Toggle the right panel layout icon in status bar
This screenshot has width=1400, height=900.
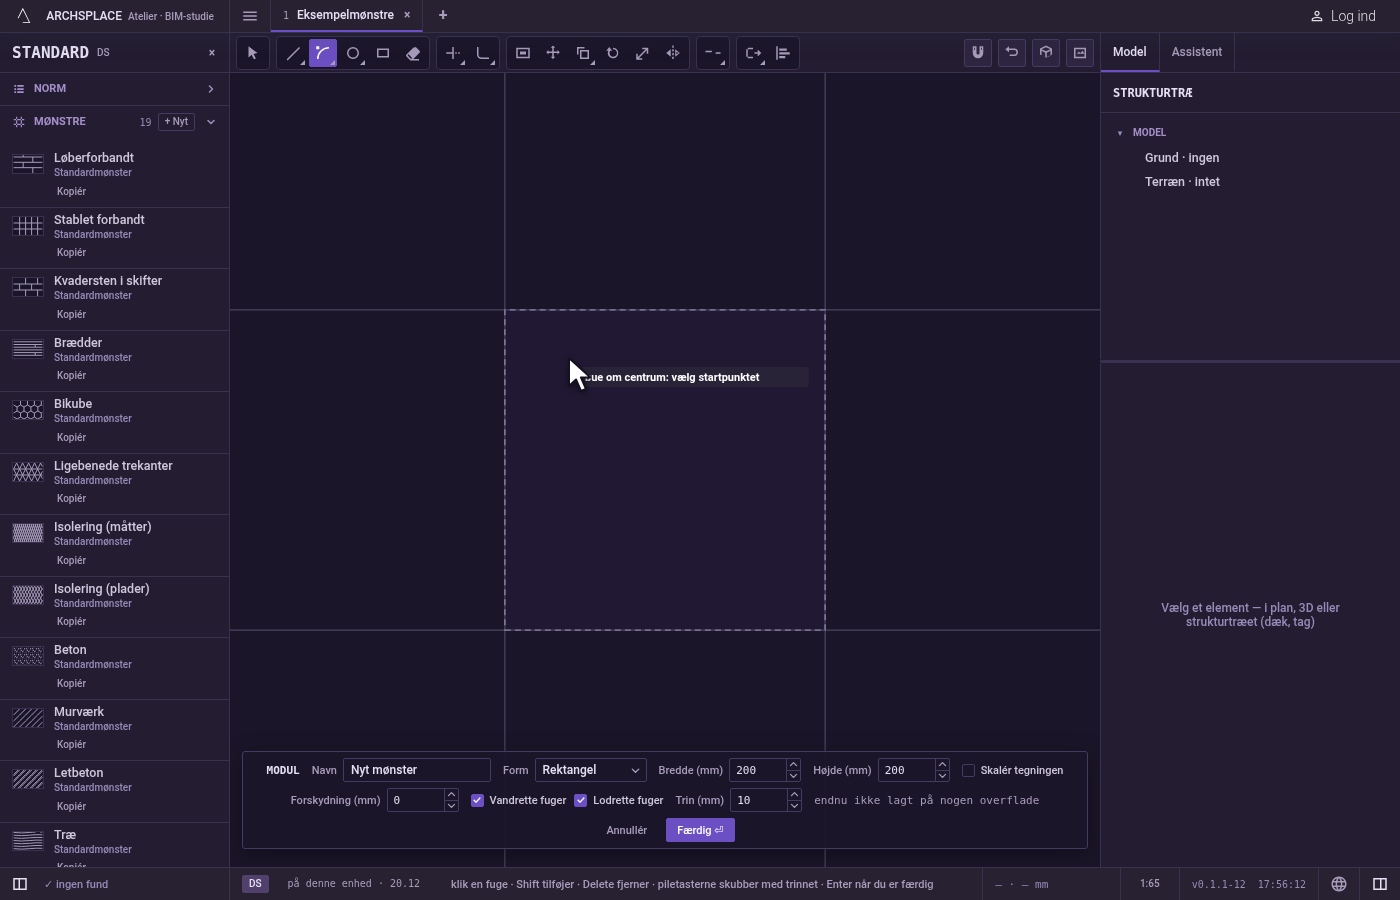[1380, 884]
